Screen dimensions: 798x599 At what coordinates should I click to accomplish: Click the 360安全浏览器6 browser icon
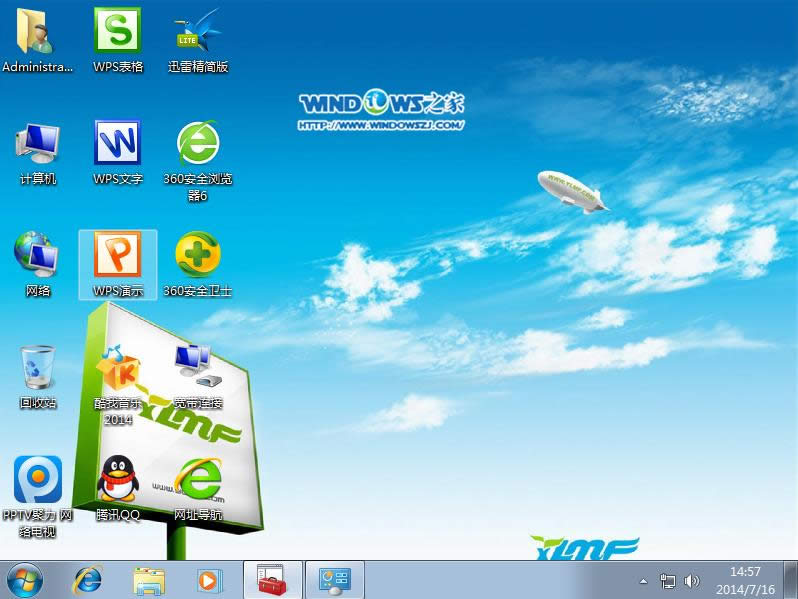198,144
